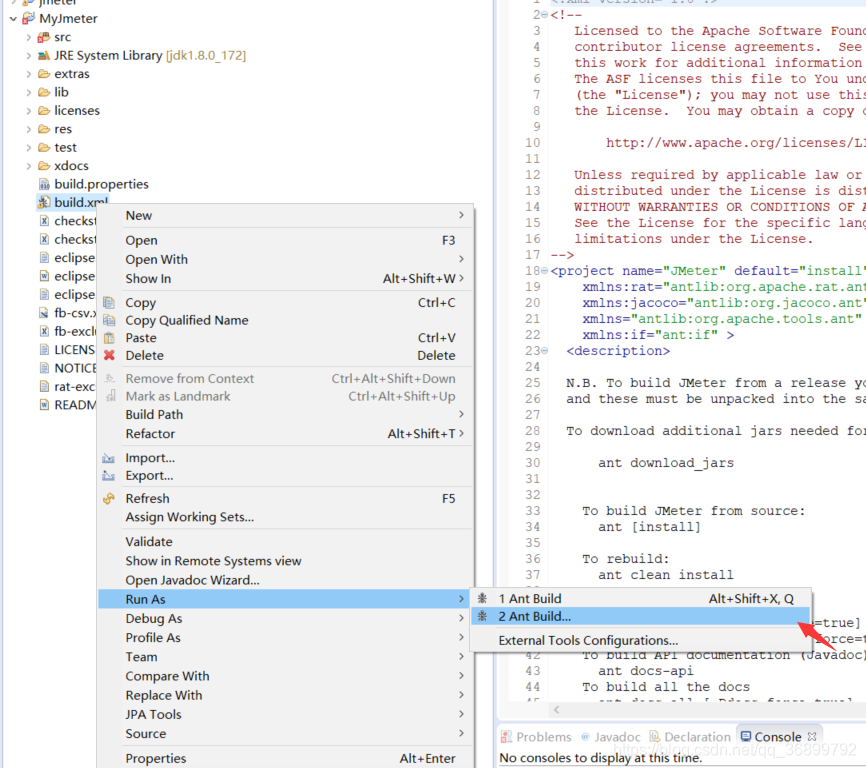Image resolution: width=866 pixels, height=768 pixels.
Task: Click ant icon beside 2 Ant Build...
Action: (x=482, y=616)
